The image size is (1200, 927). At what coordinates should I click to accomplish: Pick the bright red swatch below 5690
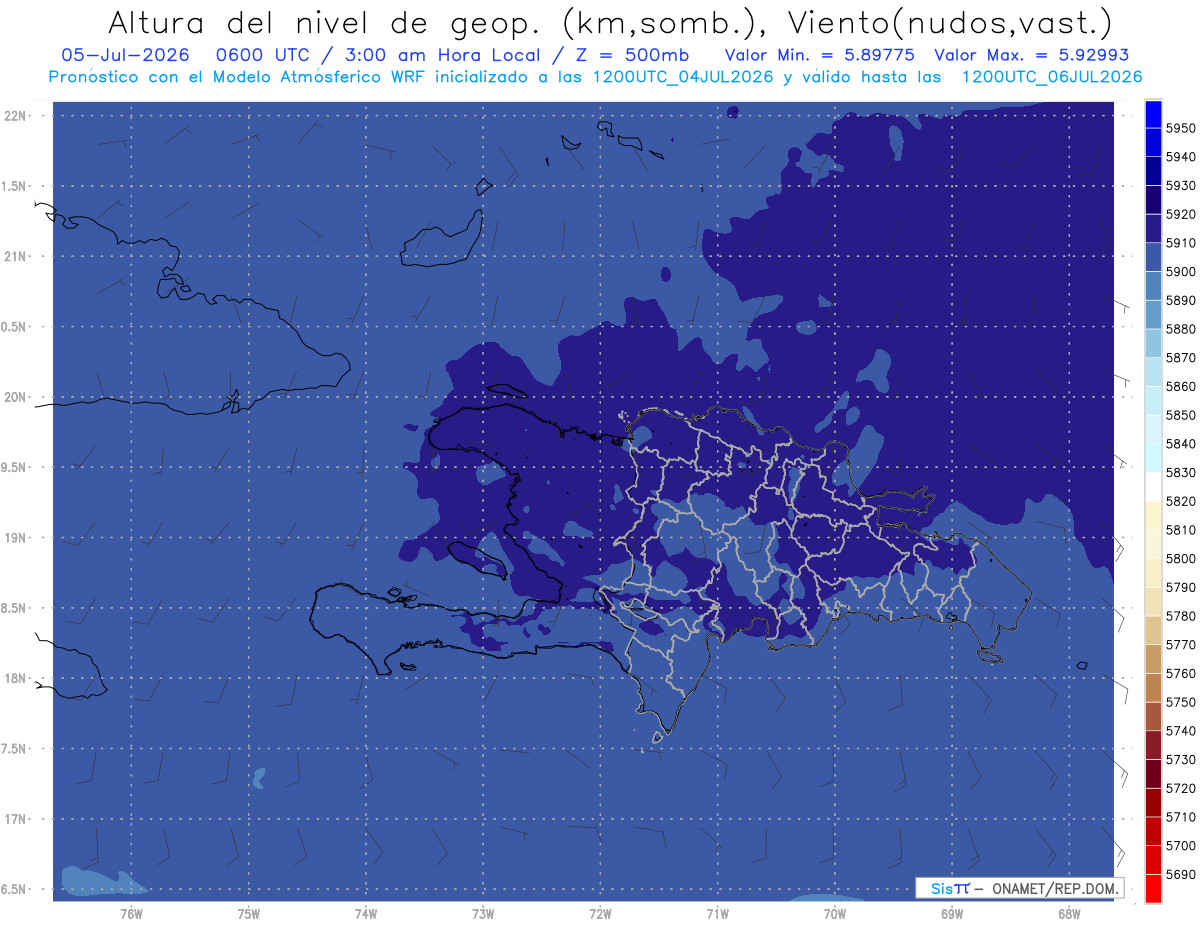tap(1153, 888)
